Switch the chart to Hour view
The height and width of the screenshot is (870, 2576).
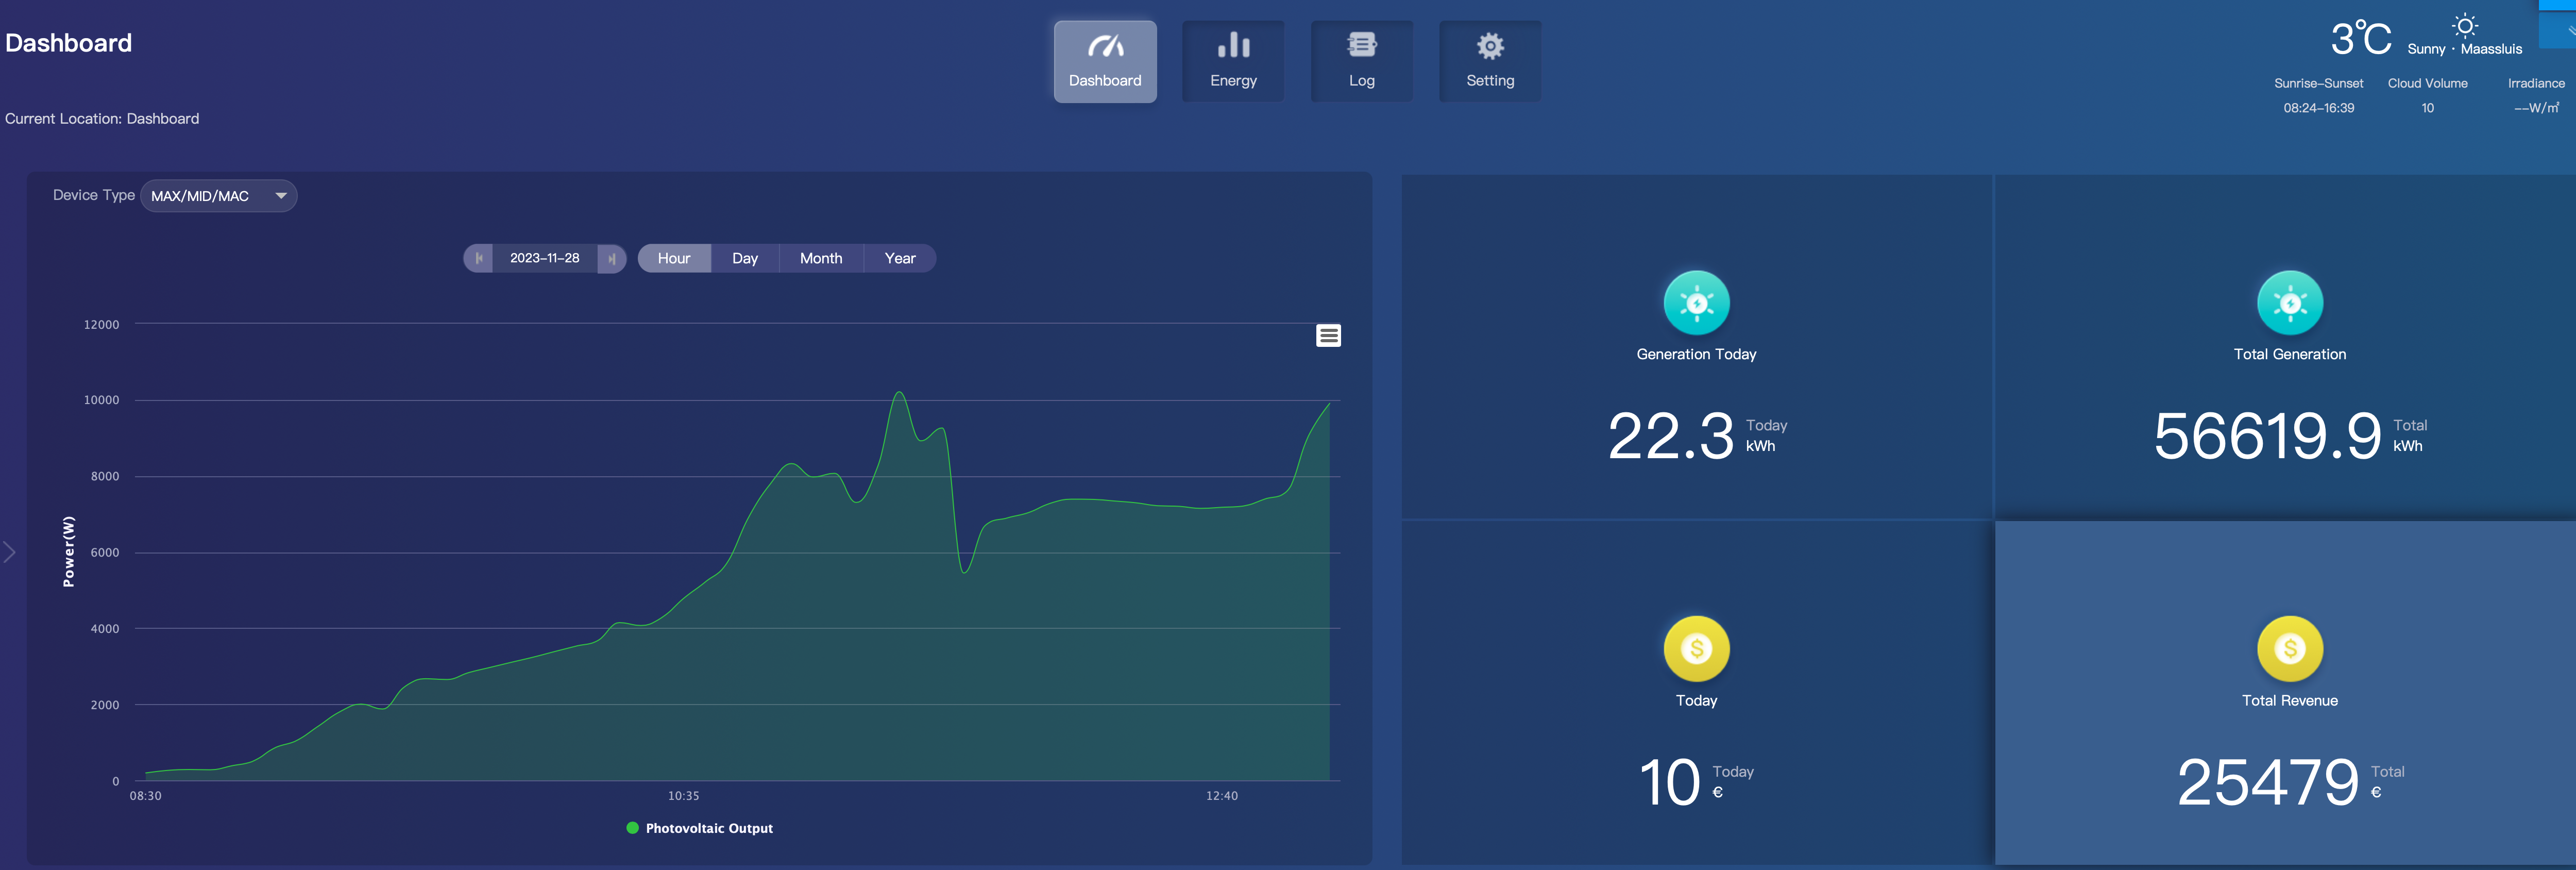tap(673, 258)
